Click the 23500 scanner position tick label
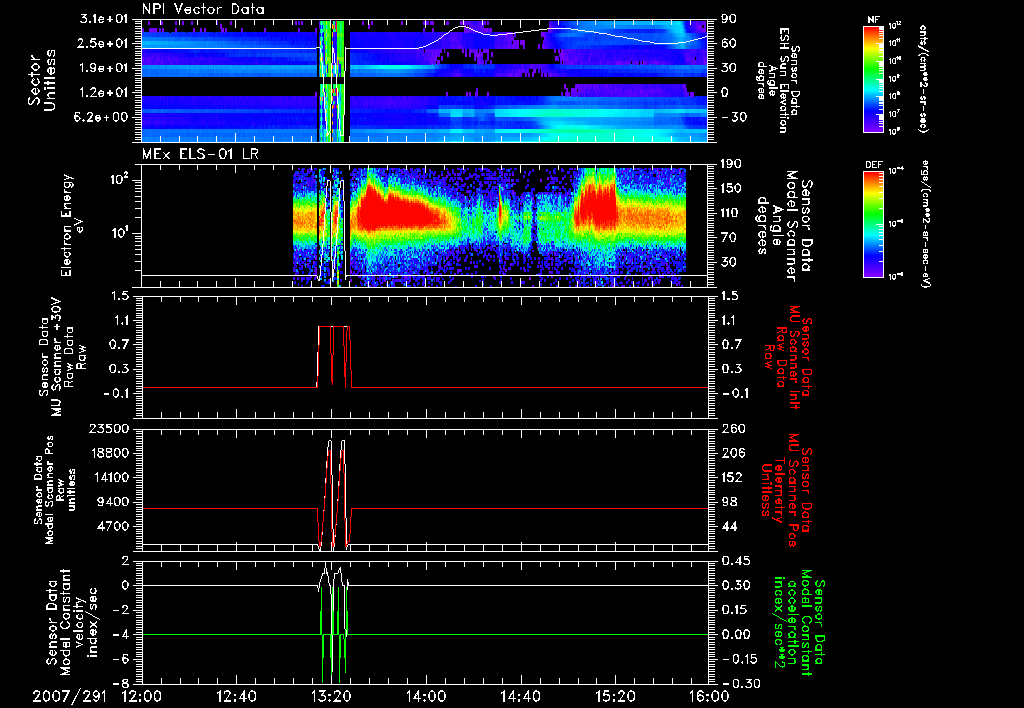Viewport: 1024px width, 708px height. (109, 428)
